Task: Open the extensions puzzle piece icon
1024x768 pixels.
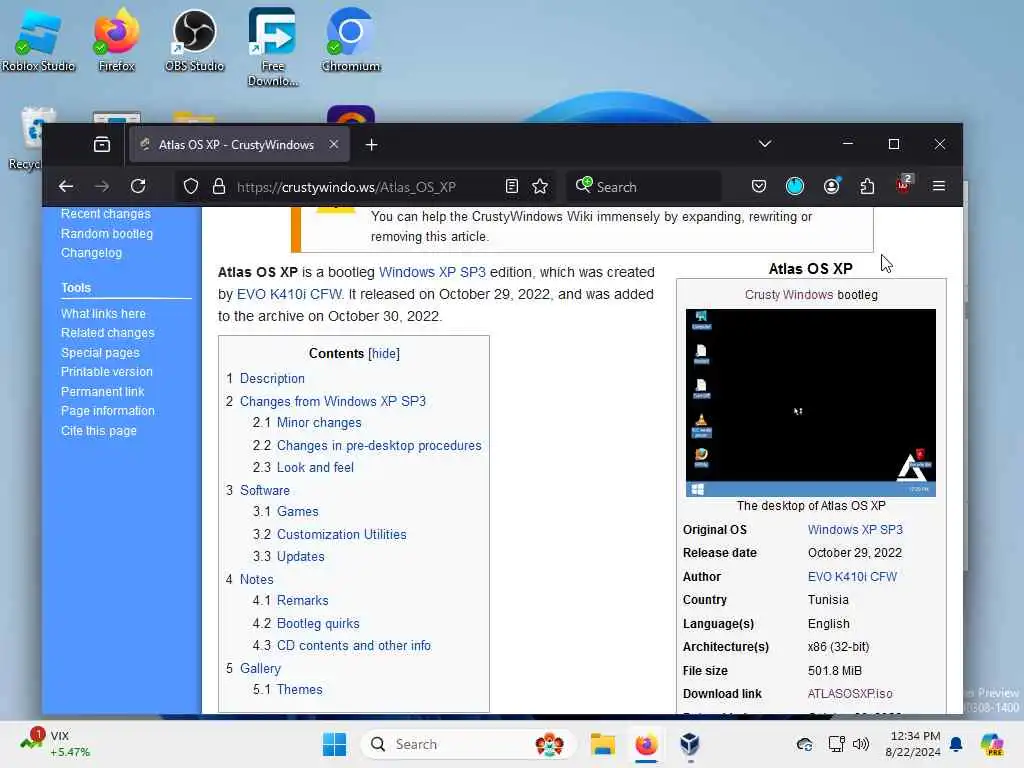Action: (x=867, y=187)
